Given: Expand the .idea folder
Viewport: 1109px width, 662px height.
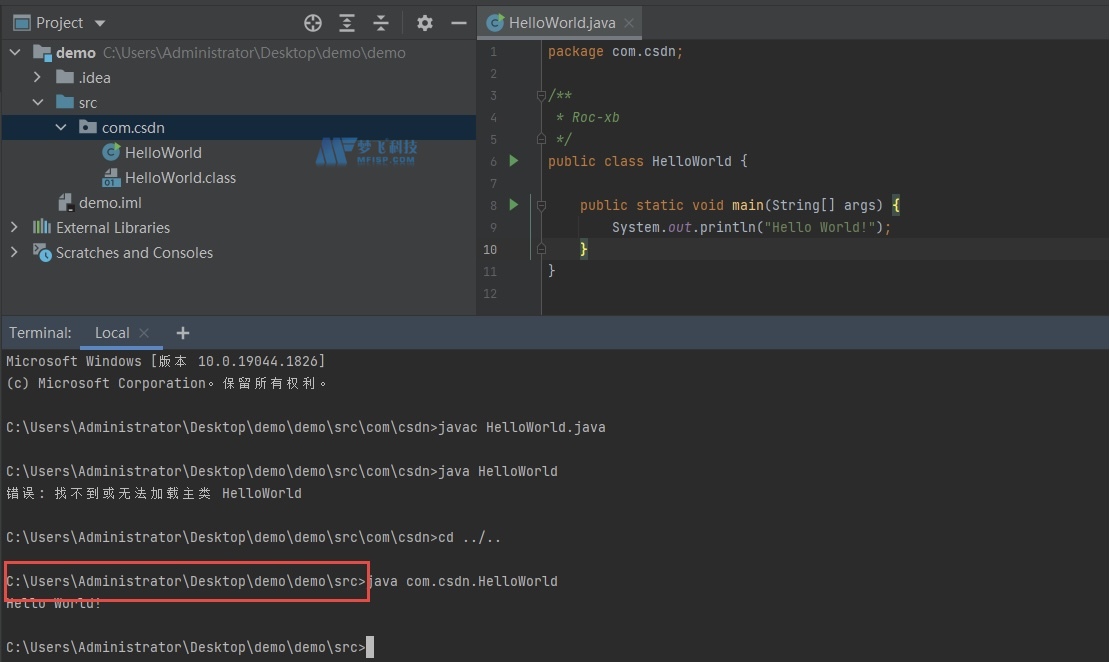Looking at the screenshot, I should (x=38, y=78).
